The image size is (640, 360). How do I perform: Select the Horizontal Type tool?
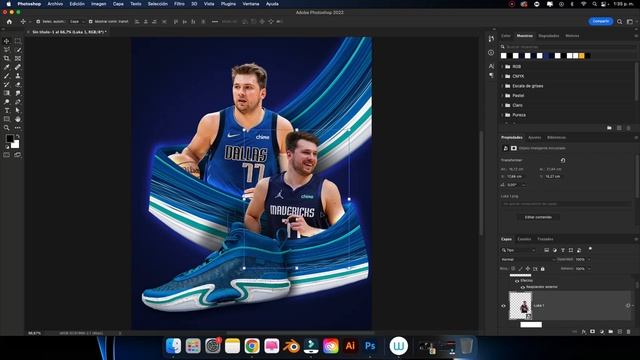tap(7, 111)
